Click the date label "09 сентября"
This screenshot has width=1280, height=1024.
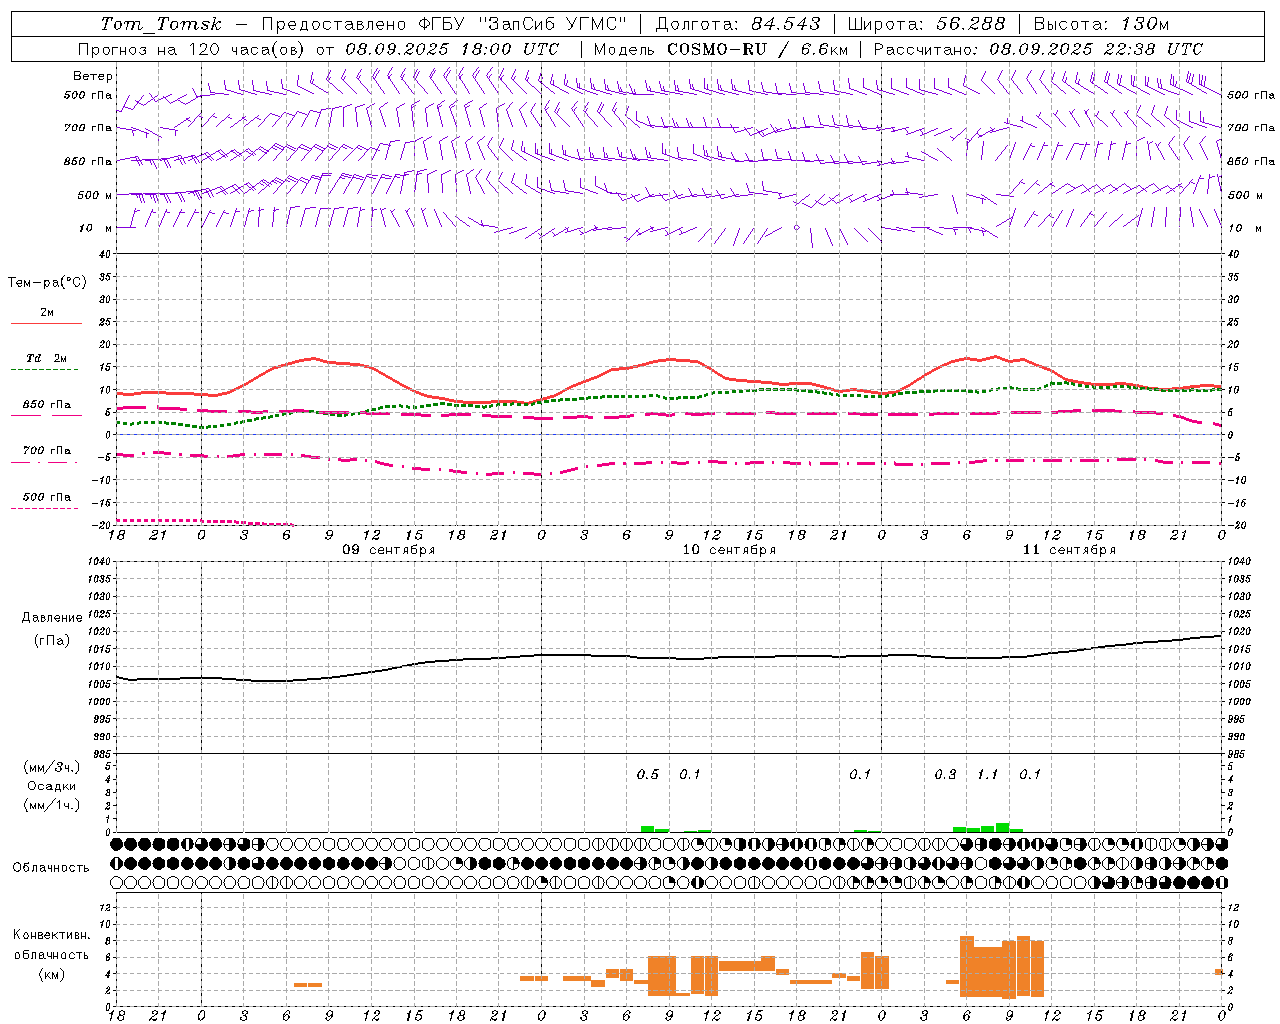(388, 550)
